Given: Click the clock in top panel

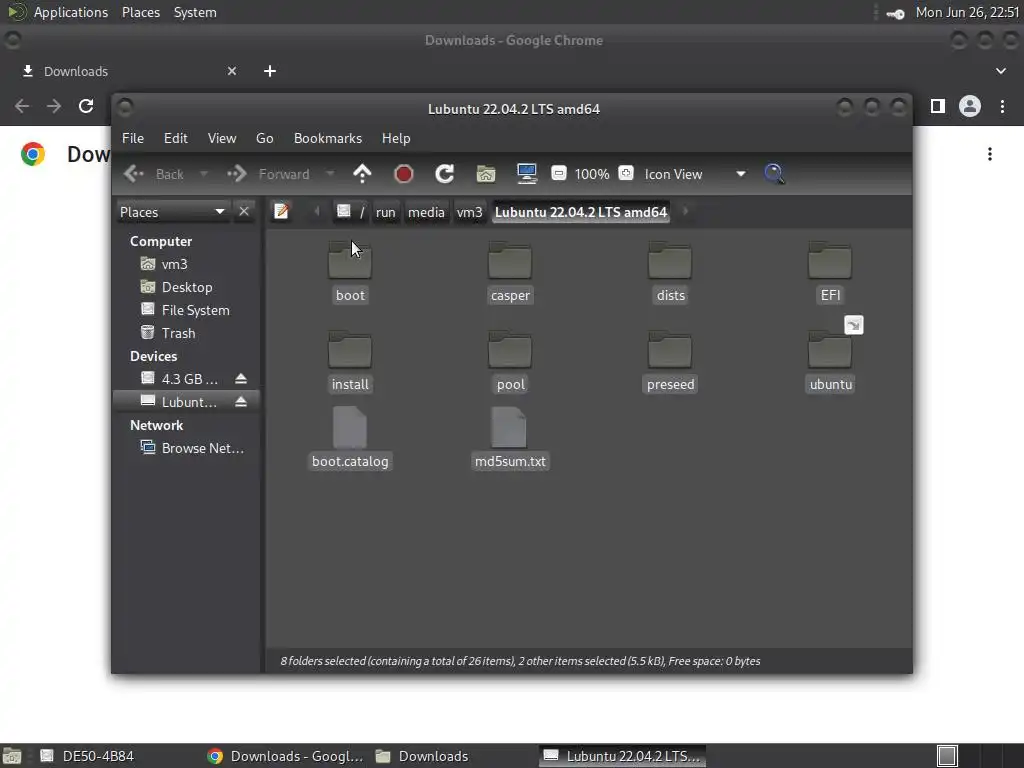Looking at the screenshot, I should (967, 12).
